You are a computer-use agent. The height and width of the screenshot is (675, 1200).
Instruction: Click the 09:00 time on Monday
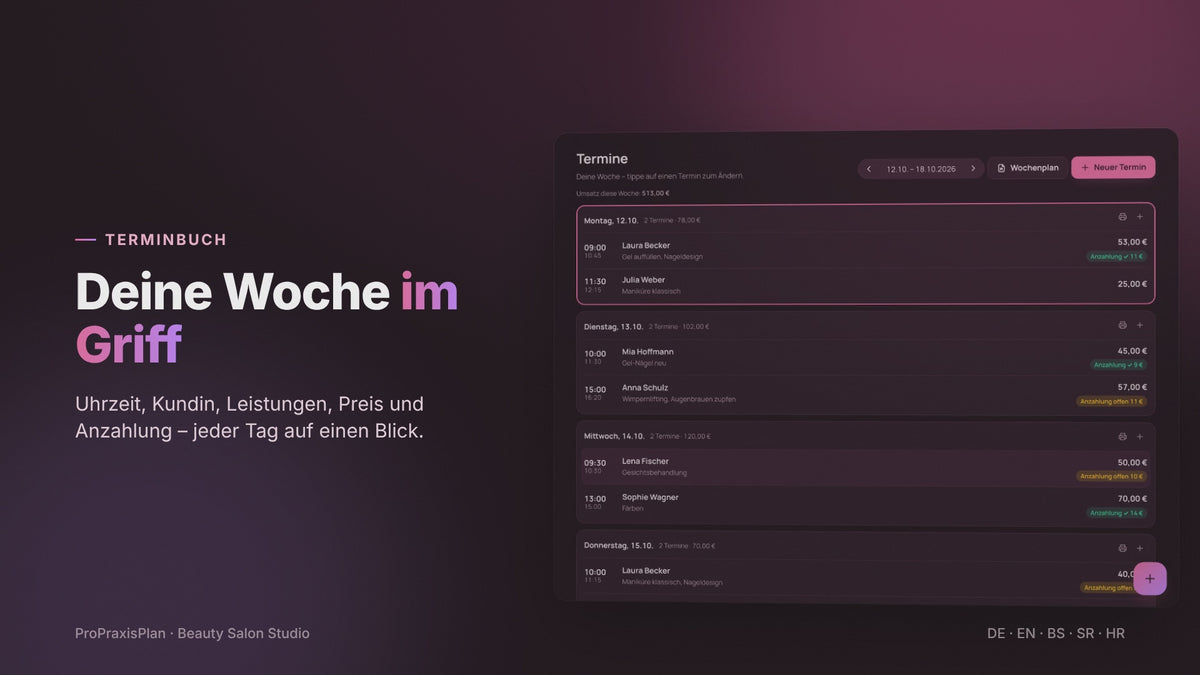point(595,247)
